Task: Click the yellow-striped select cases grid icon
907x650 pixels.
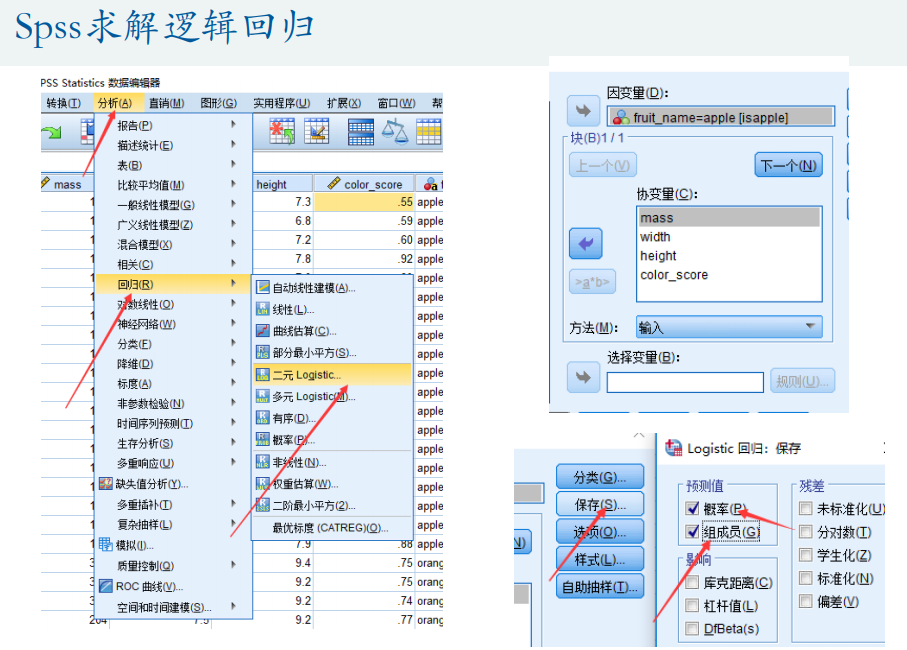Action: coord(429,131)
